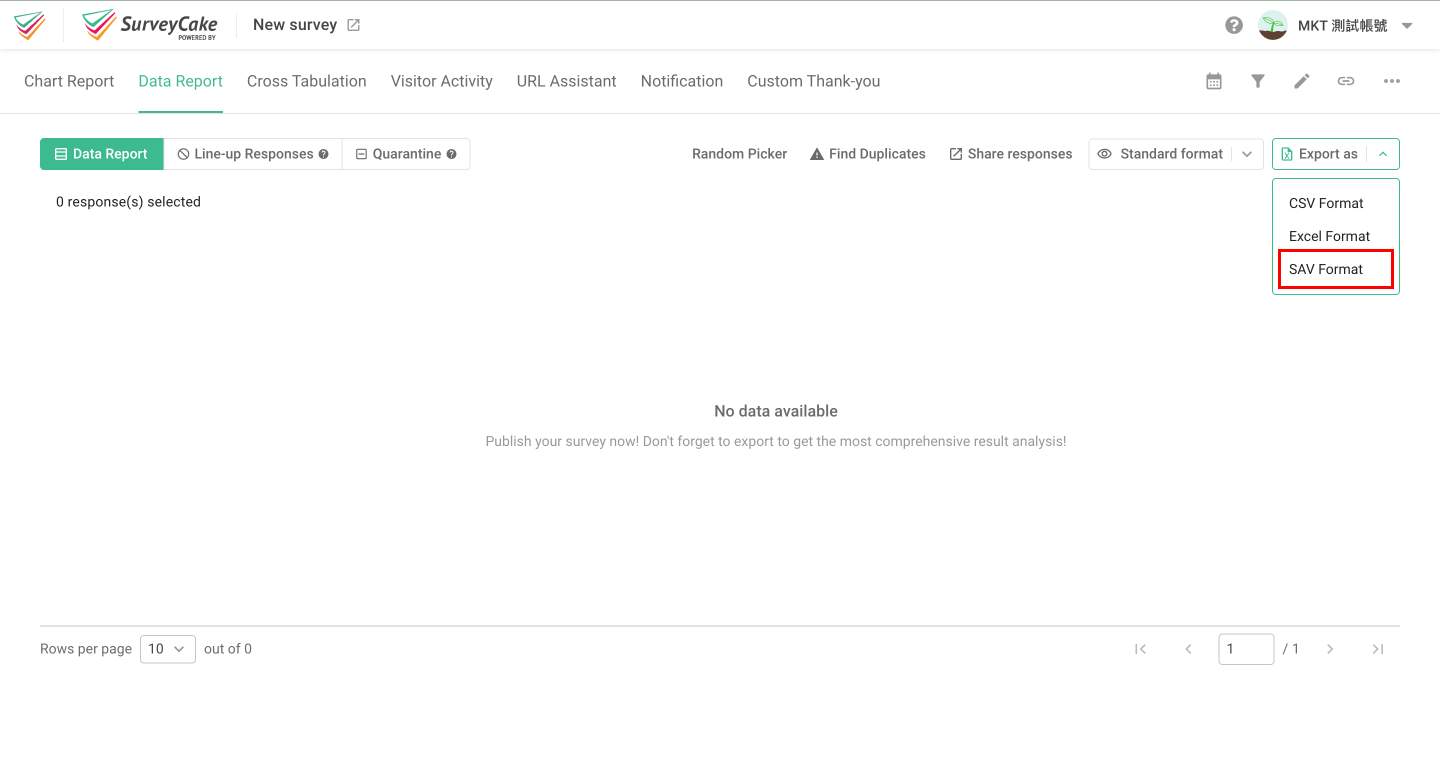Click the page number input field

tap(1245, 649)
